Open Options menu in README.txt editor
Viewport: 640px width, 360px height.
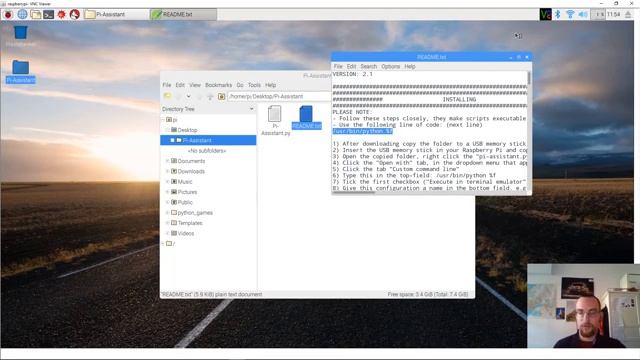391,66
